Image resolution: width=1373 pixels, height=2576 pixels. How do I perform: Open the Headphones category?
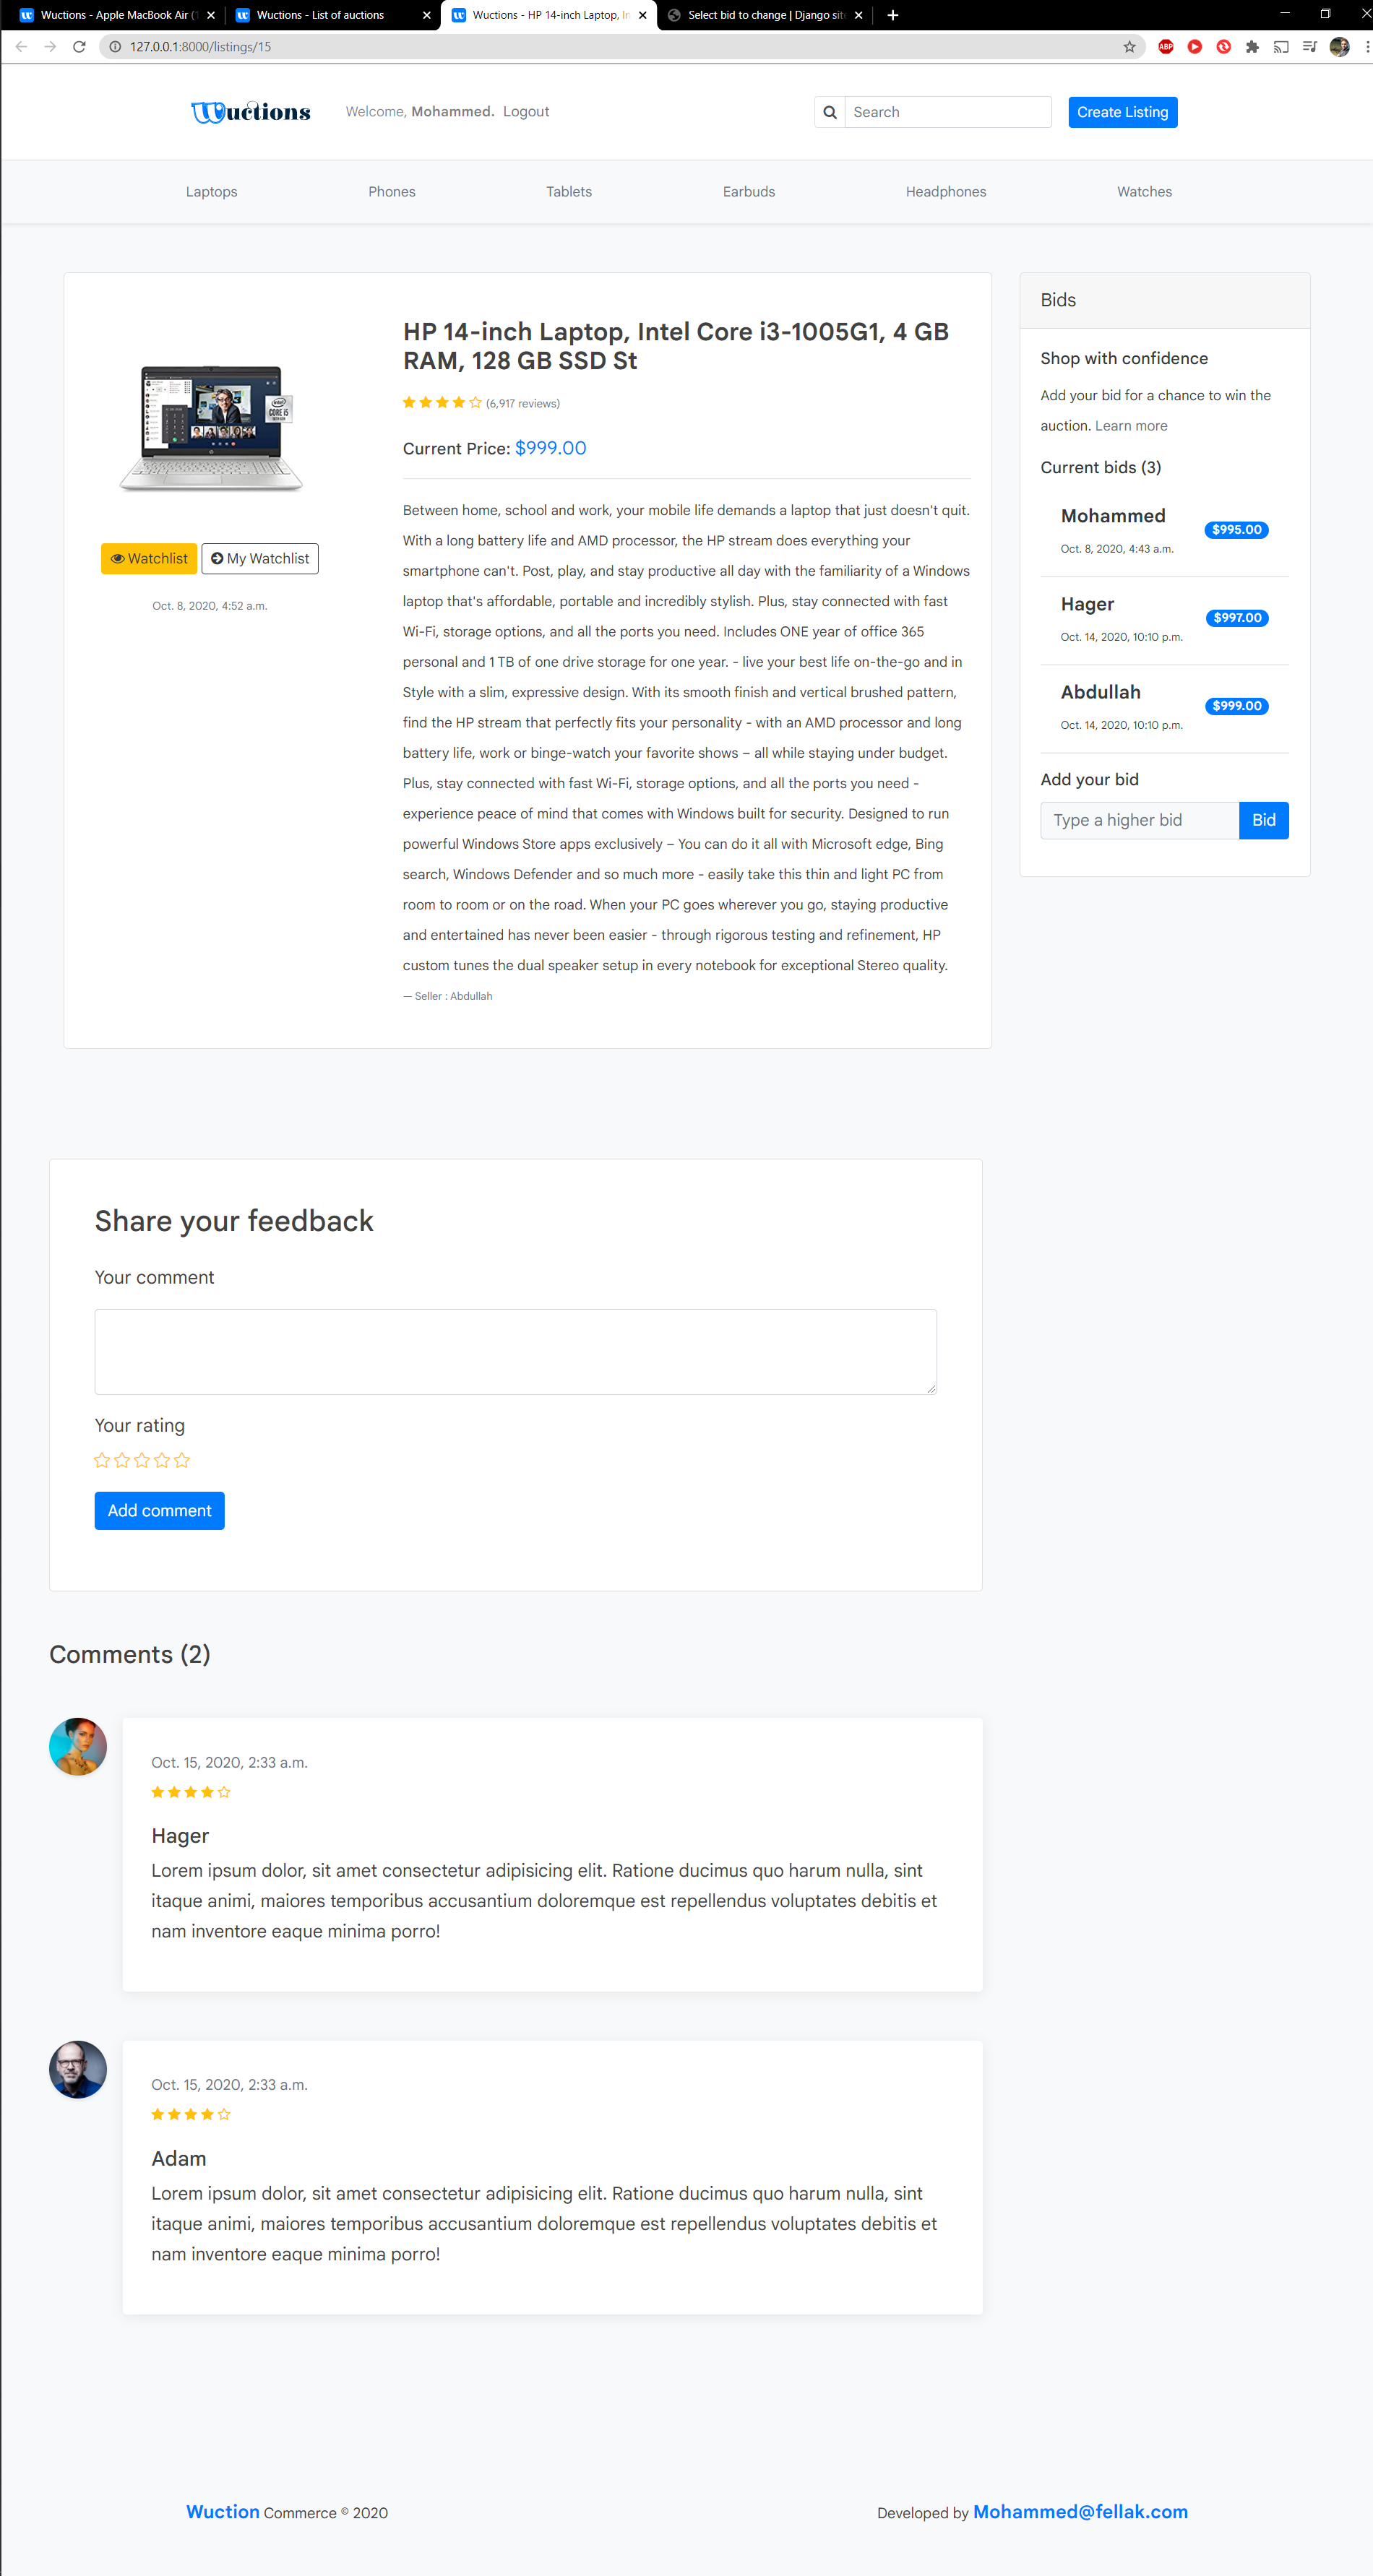pyautogui.click(x=945, y=192)
